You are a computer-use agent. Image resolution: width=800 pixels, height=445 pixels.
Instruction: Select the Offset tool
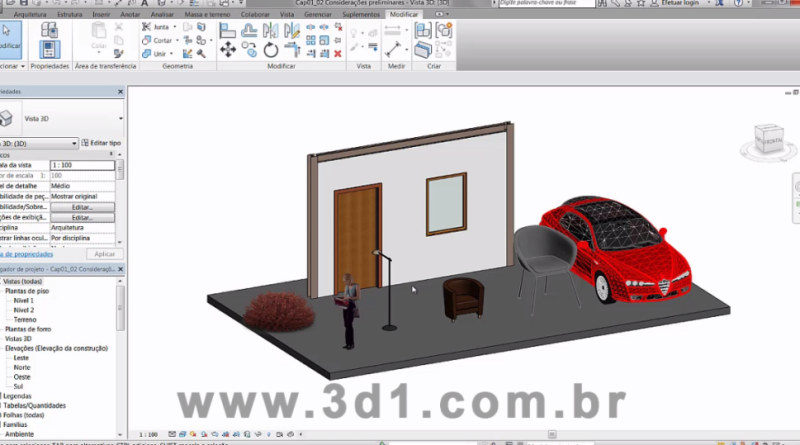click(249, 31)
